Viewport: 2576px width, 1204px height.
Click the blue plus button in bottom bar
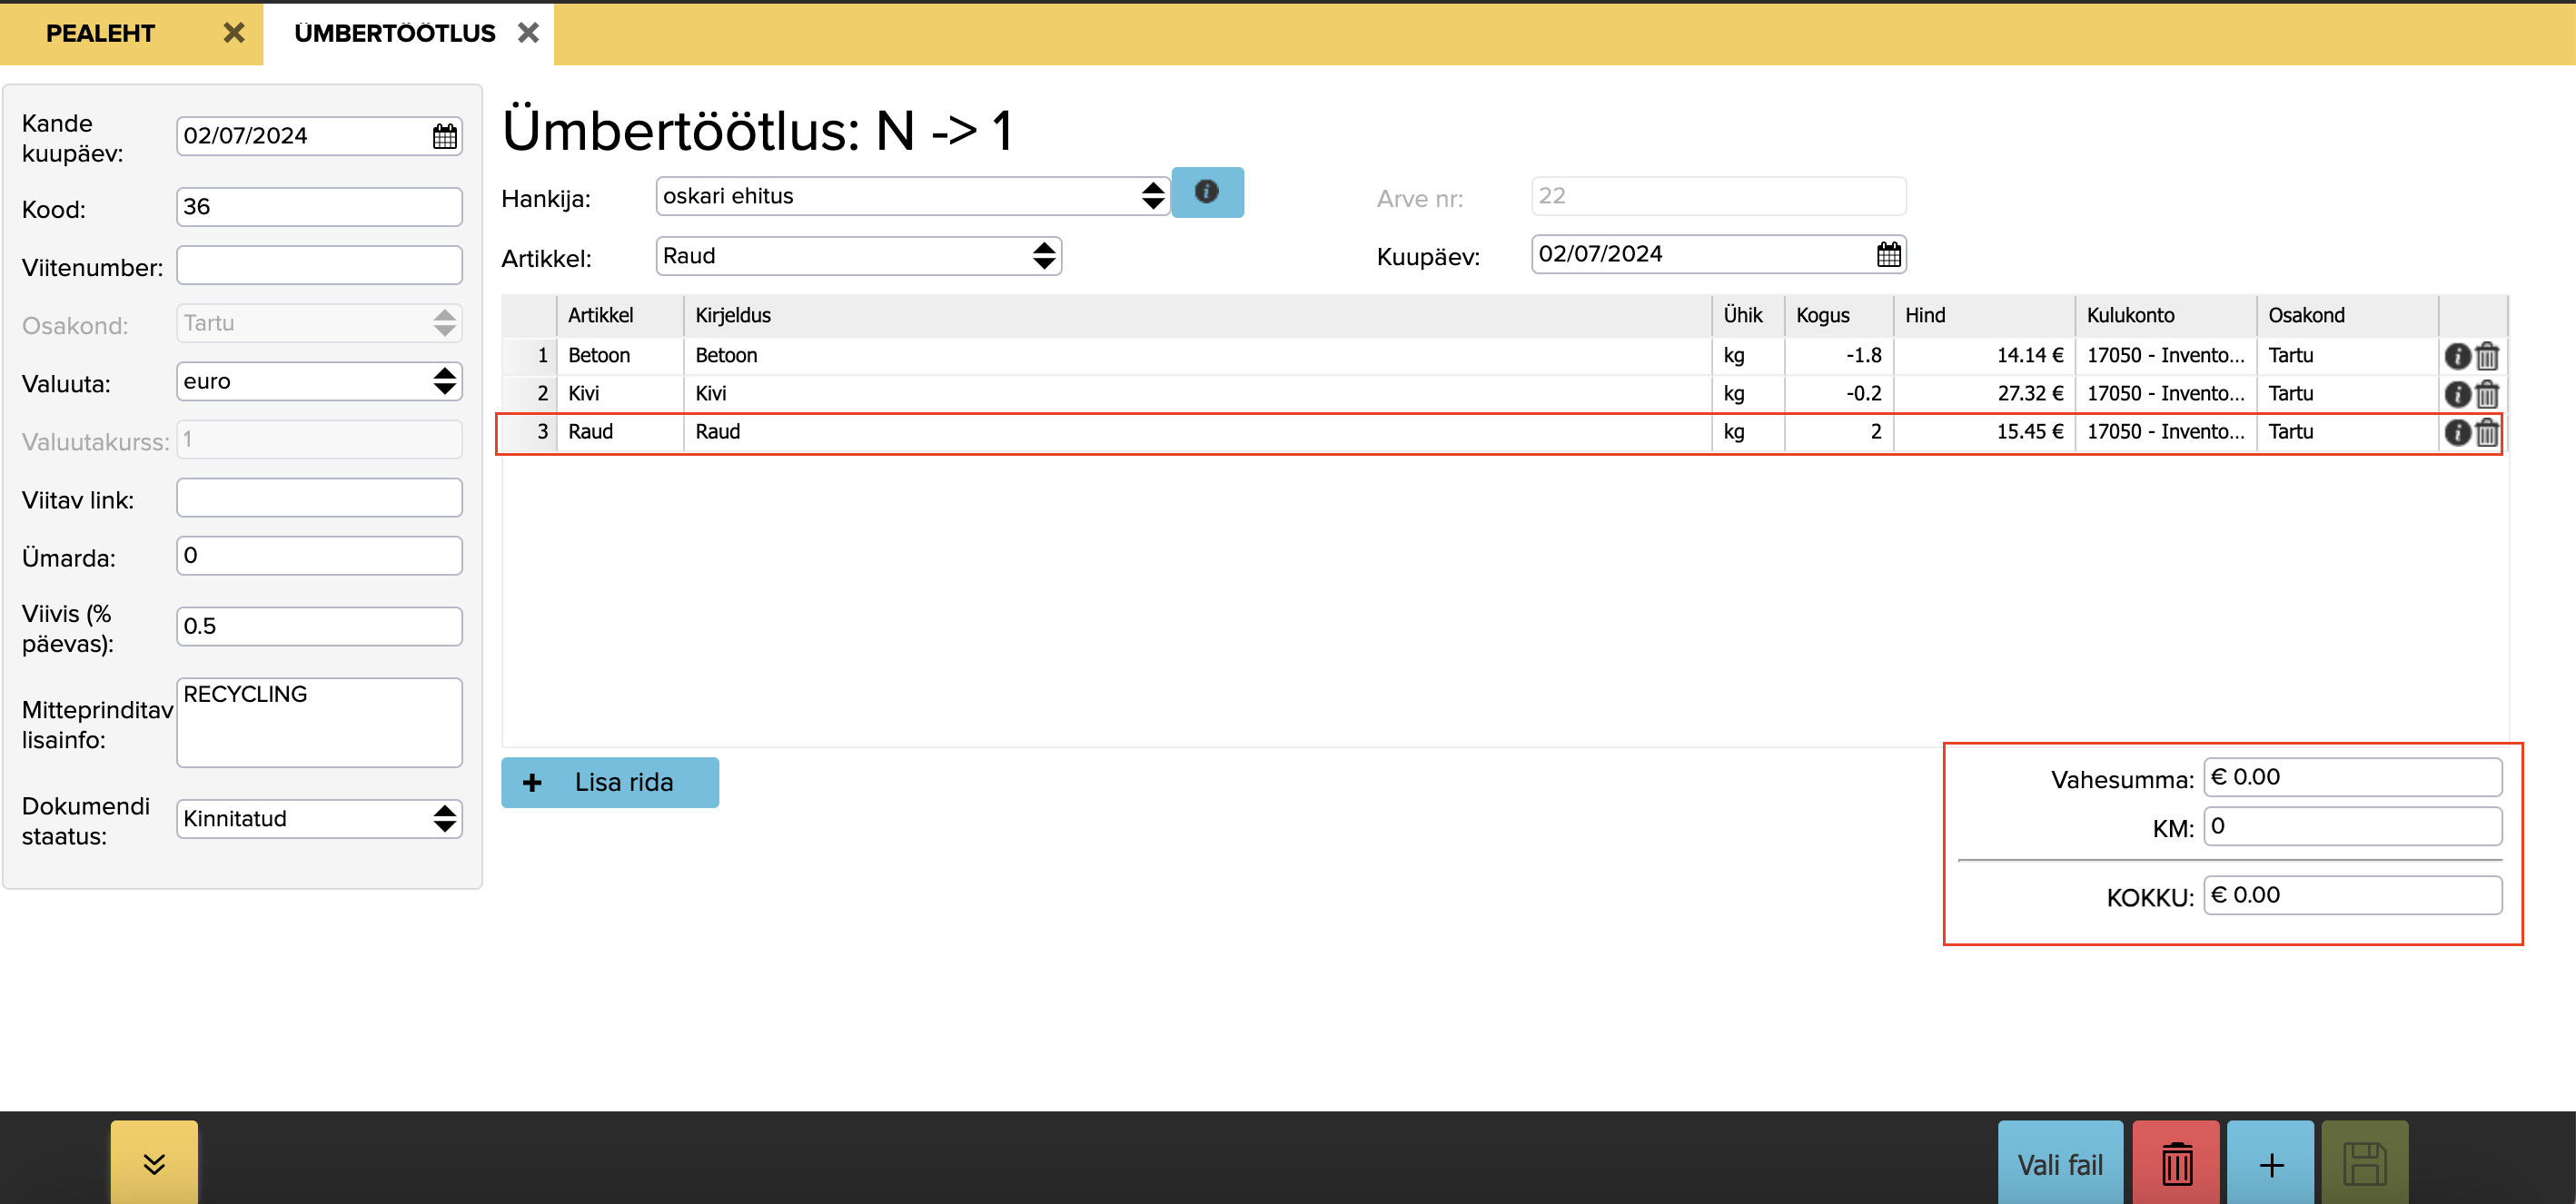click(x=2270, y=1164)
